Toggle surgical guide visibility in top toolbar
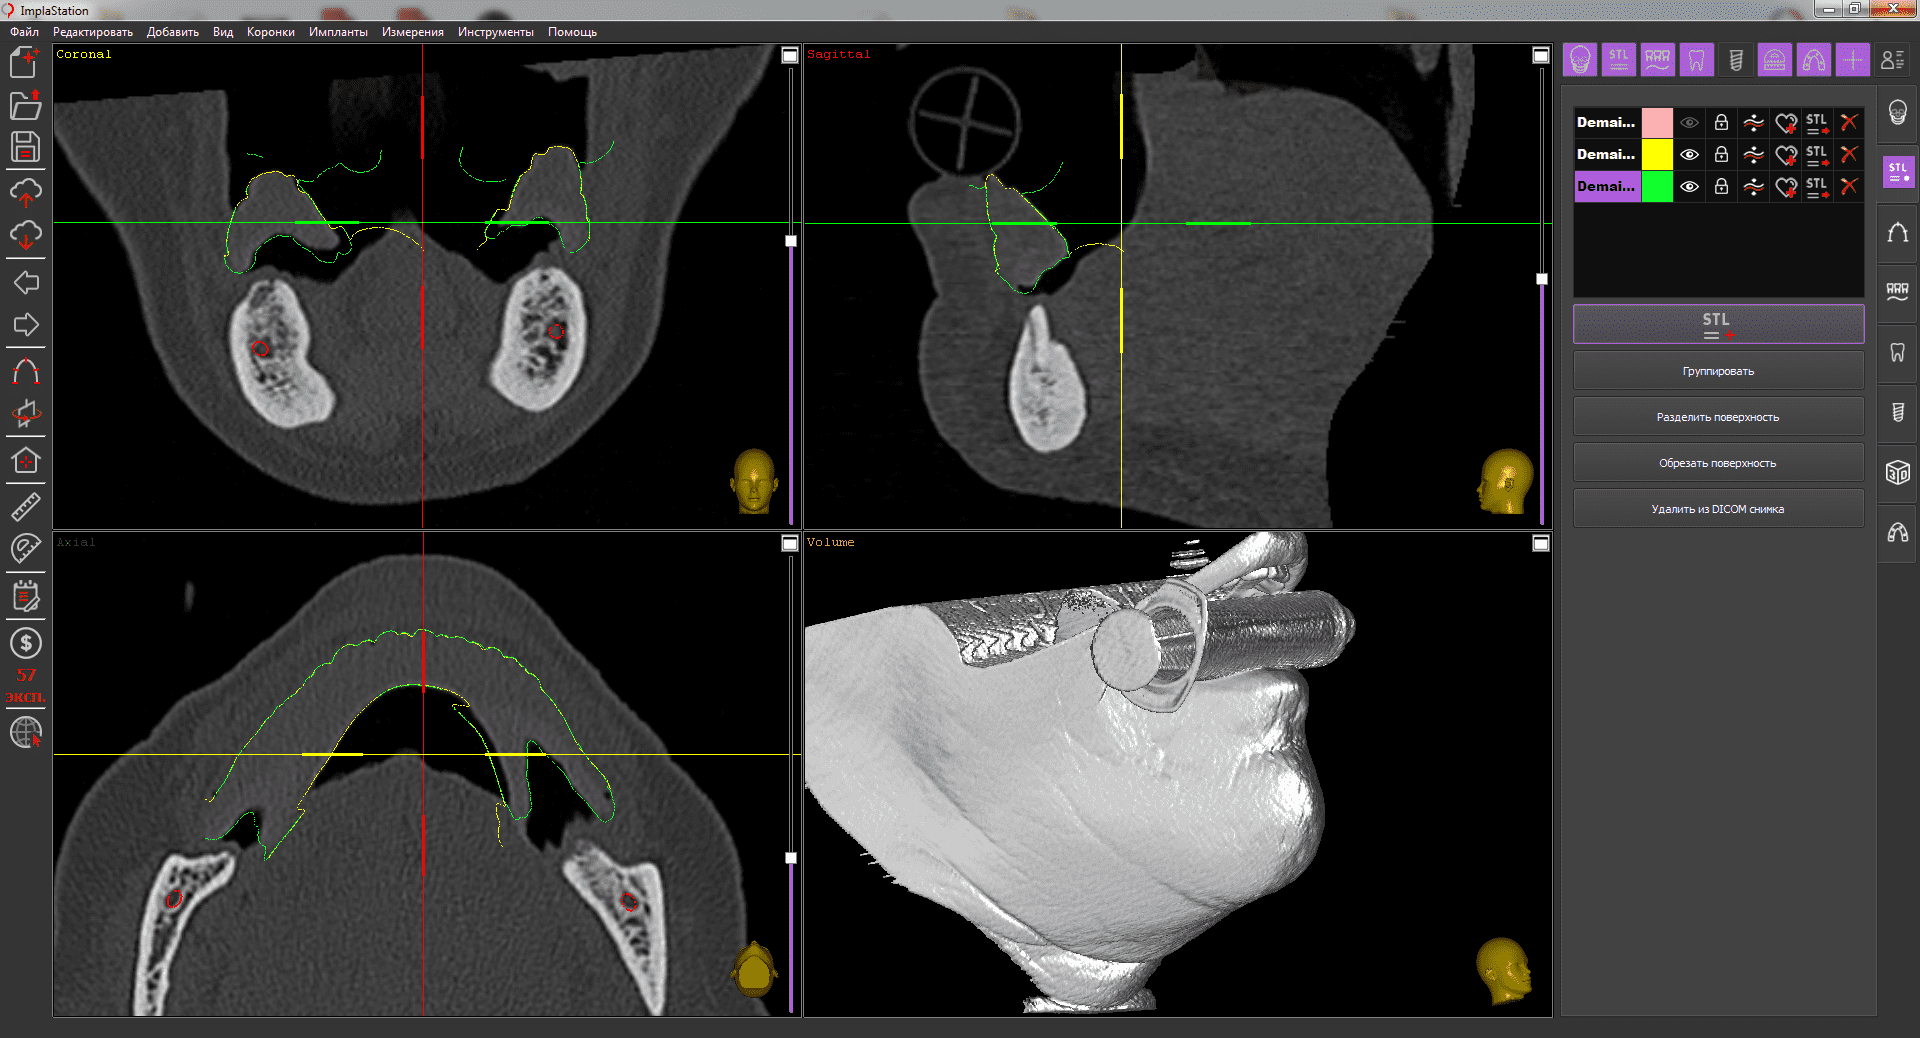This screenshot has width=1920, height=1038. tap(1775, 60)
